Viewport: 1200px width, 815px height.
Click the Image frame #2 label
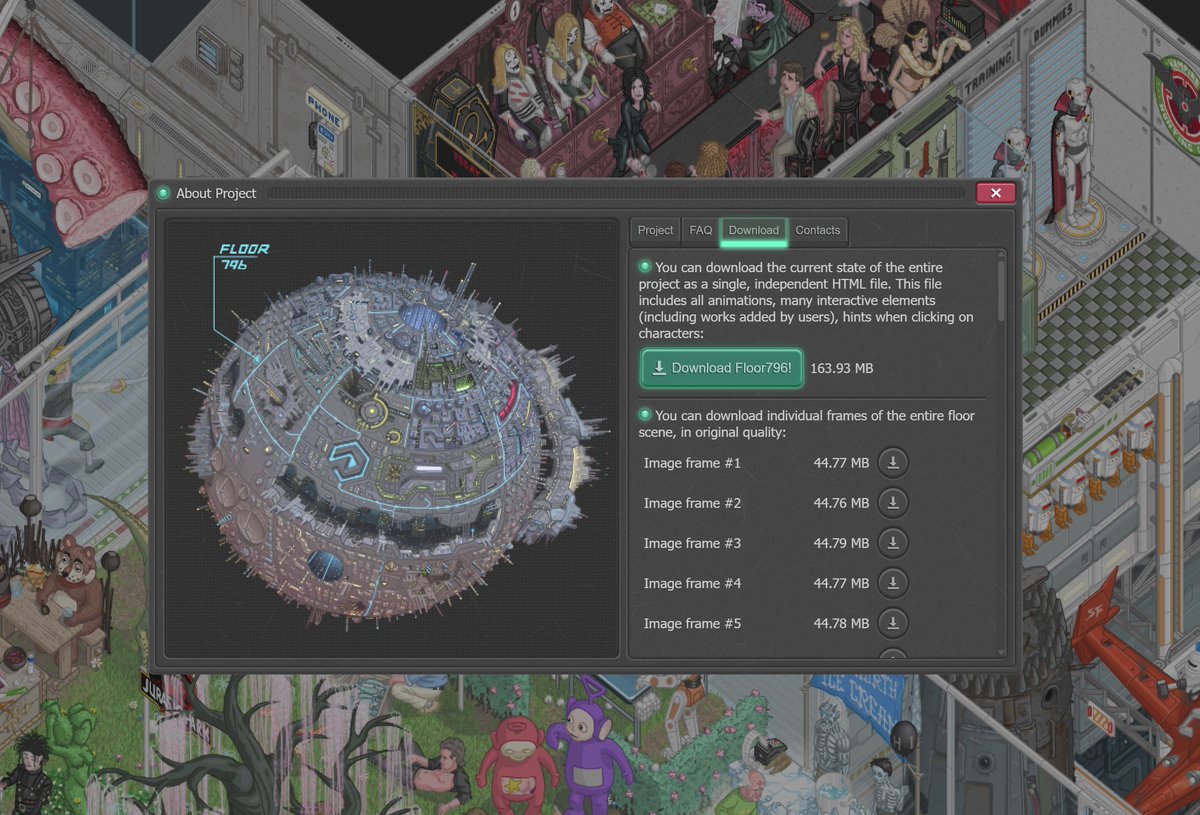(692, 503)
